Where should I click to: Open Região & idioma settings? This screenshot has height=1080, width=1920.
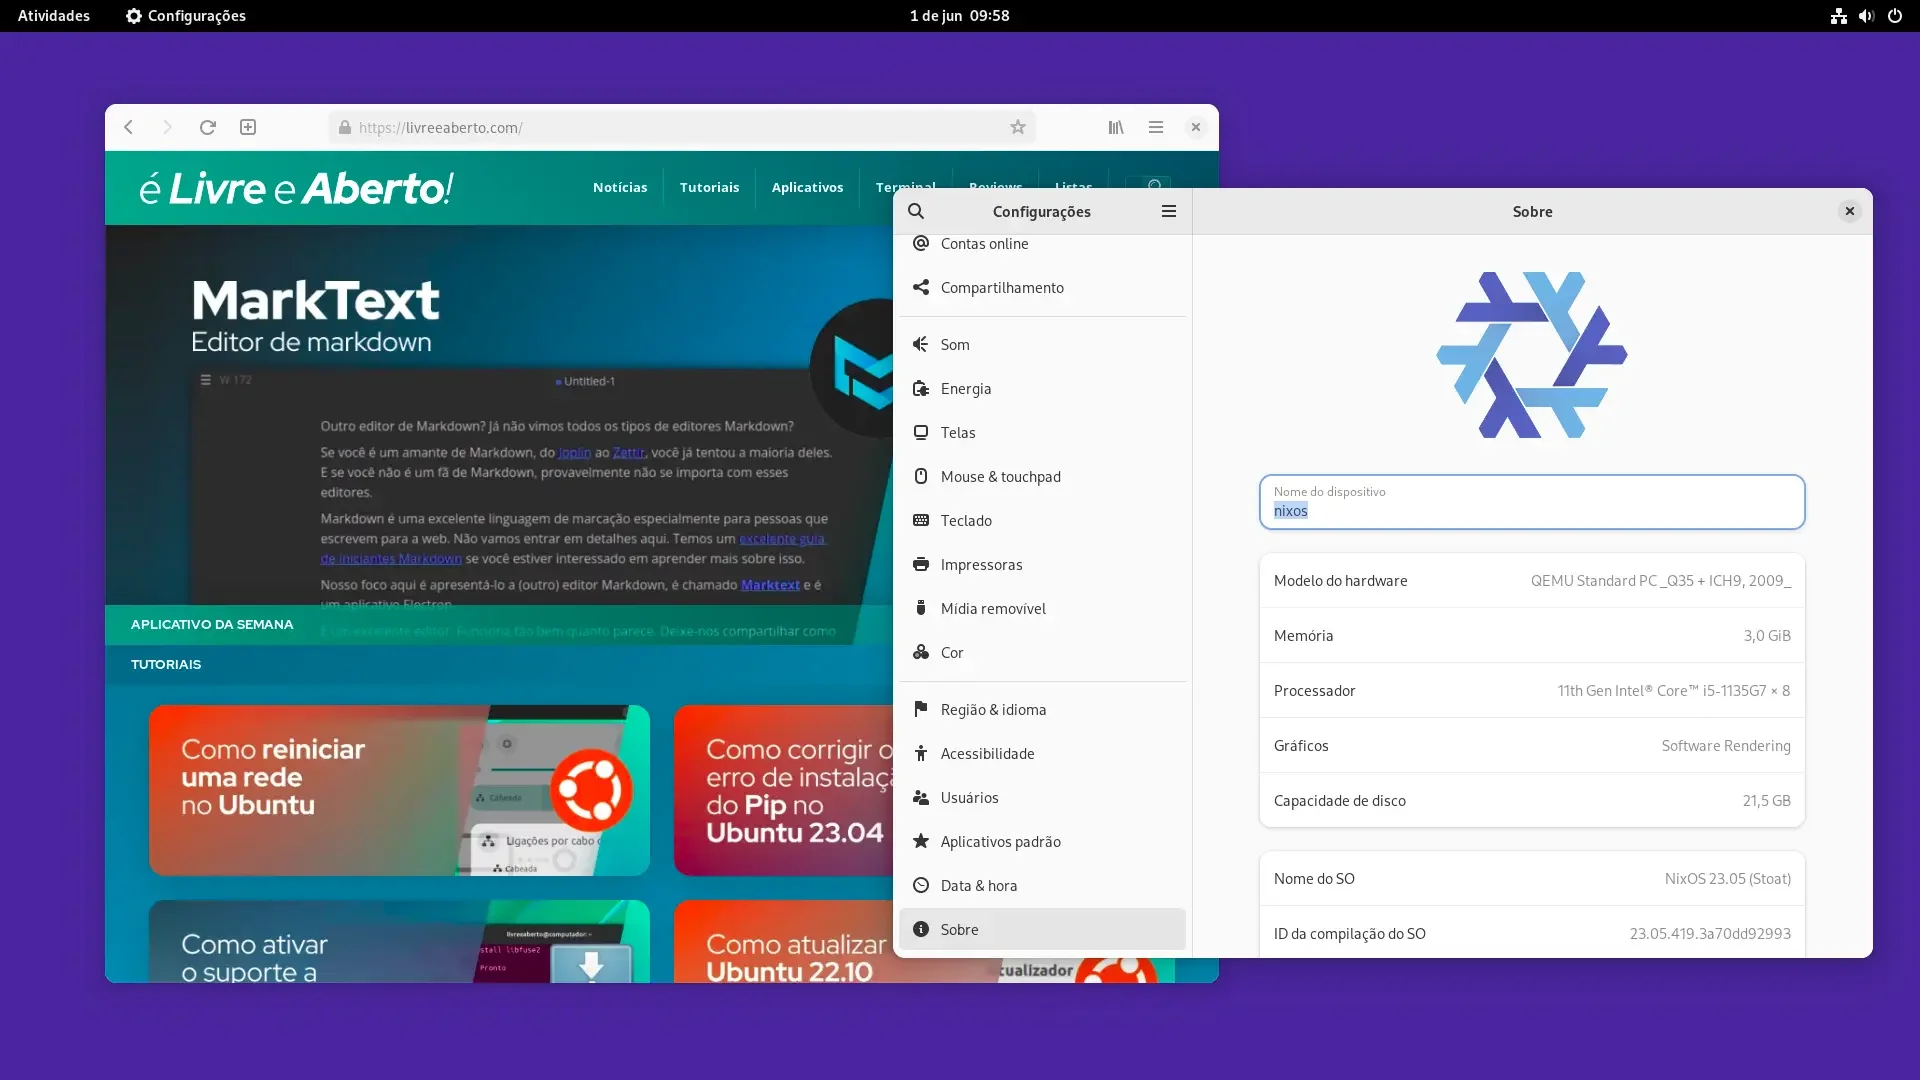pos(1042,710)
